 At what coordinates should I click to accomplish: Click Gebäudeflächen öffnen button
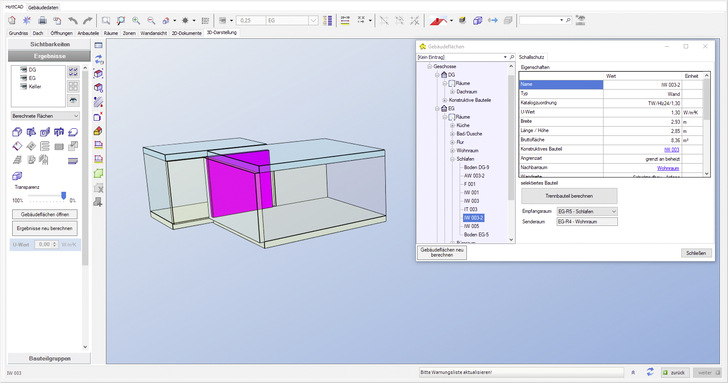pyautogui.click(x=45, y=214)
